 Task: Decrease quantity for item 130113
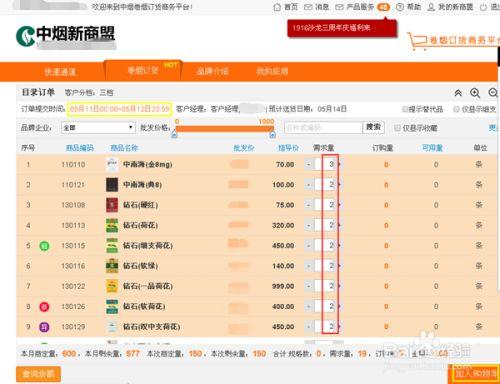pyautogui.click(x=309, y=225)
